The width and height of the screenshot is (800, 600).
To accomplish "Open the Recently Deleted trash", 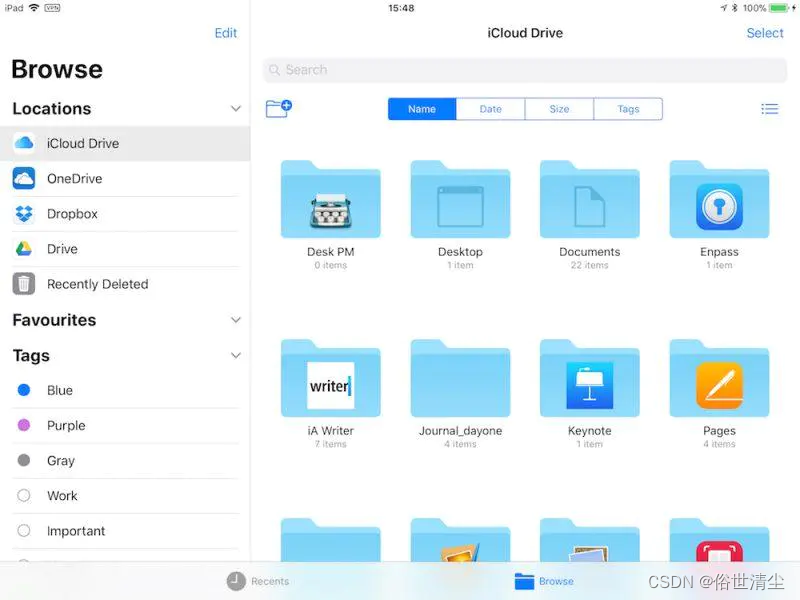I will click(125, 284).
